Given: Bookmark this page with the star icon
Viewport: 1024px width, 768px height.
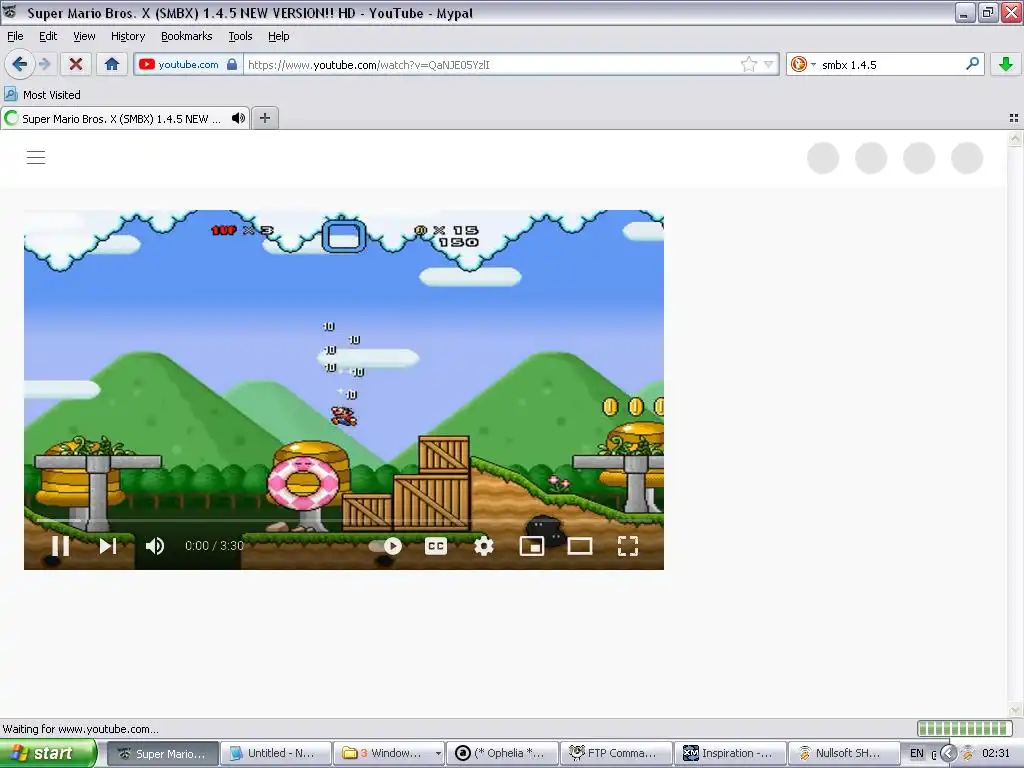Looking at the screenshot, I should (748, 64).
